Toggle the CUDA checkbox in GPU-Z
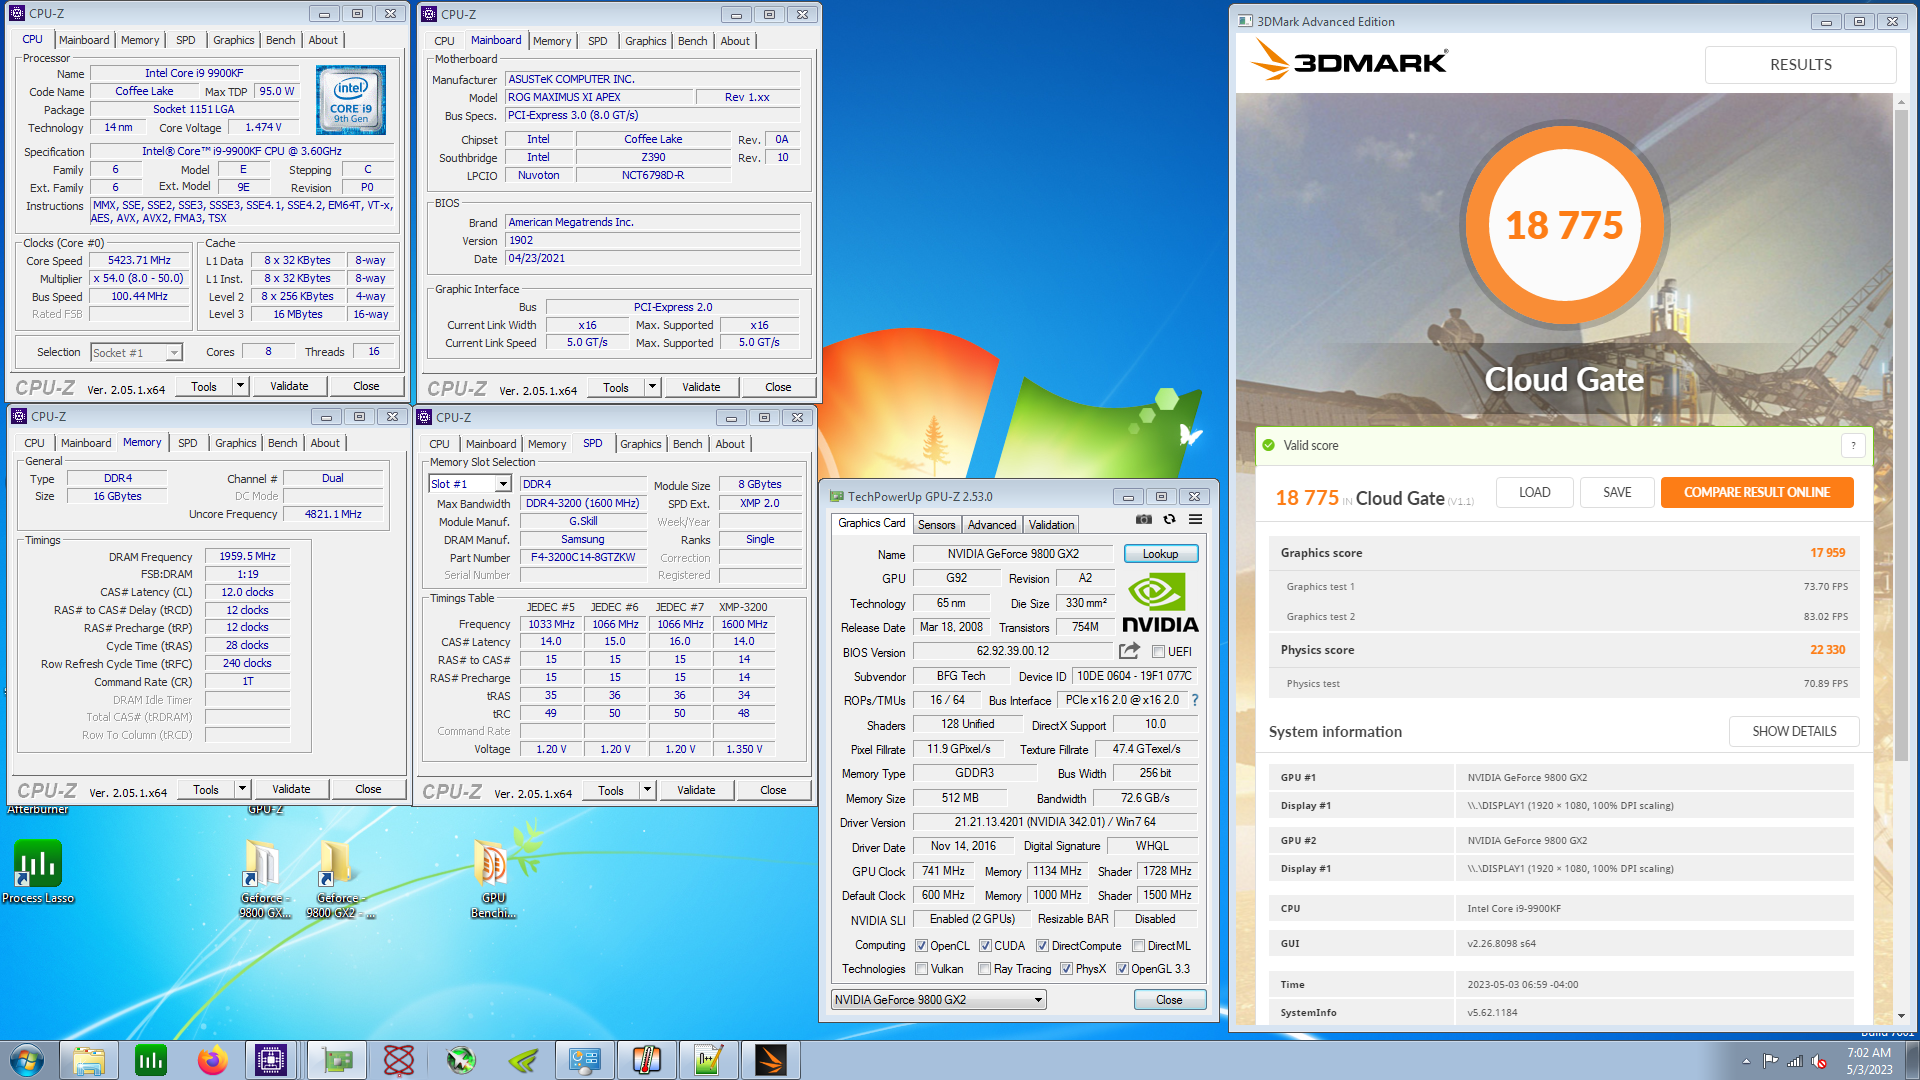 pyautogui.click(x=985, y=946)
